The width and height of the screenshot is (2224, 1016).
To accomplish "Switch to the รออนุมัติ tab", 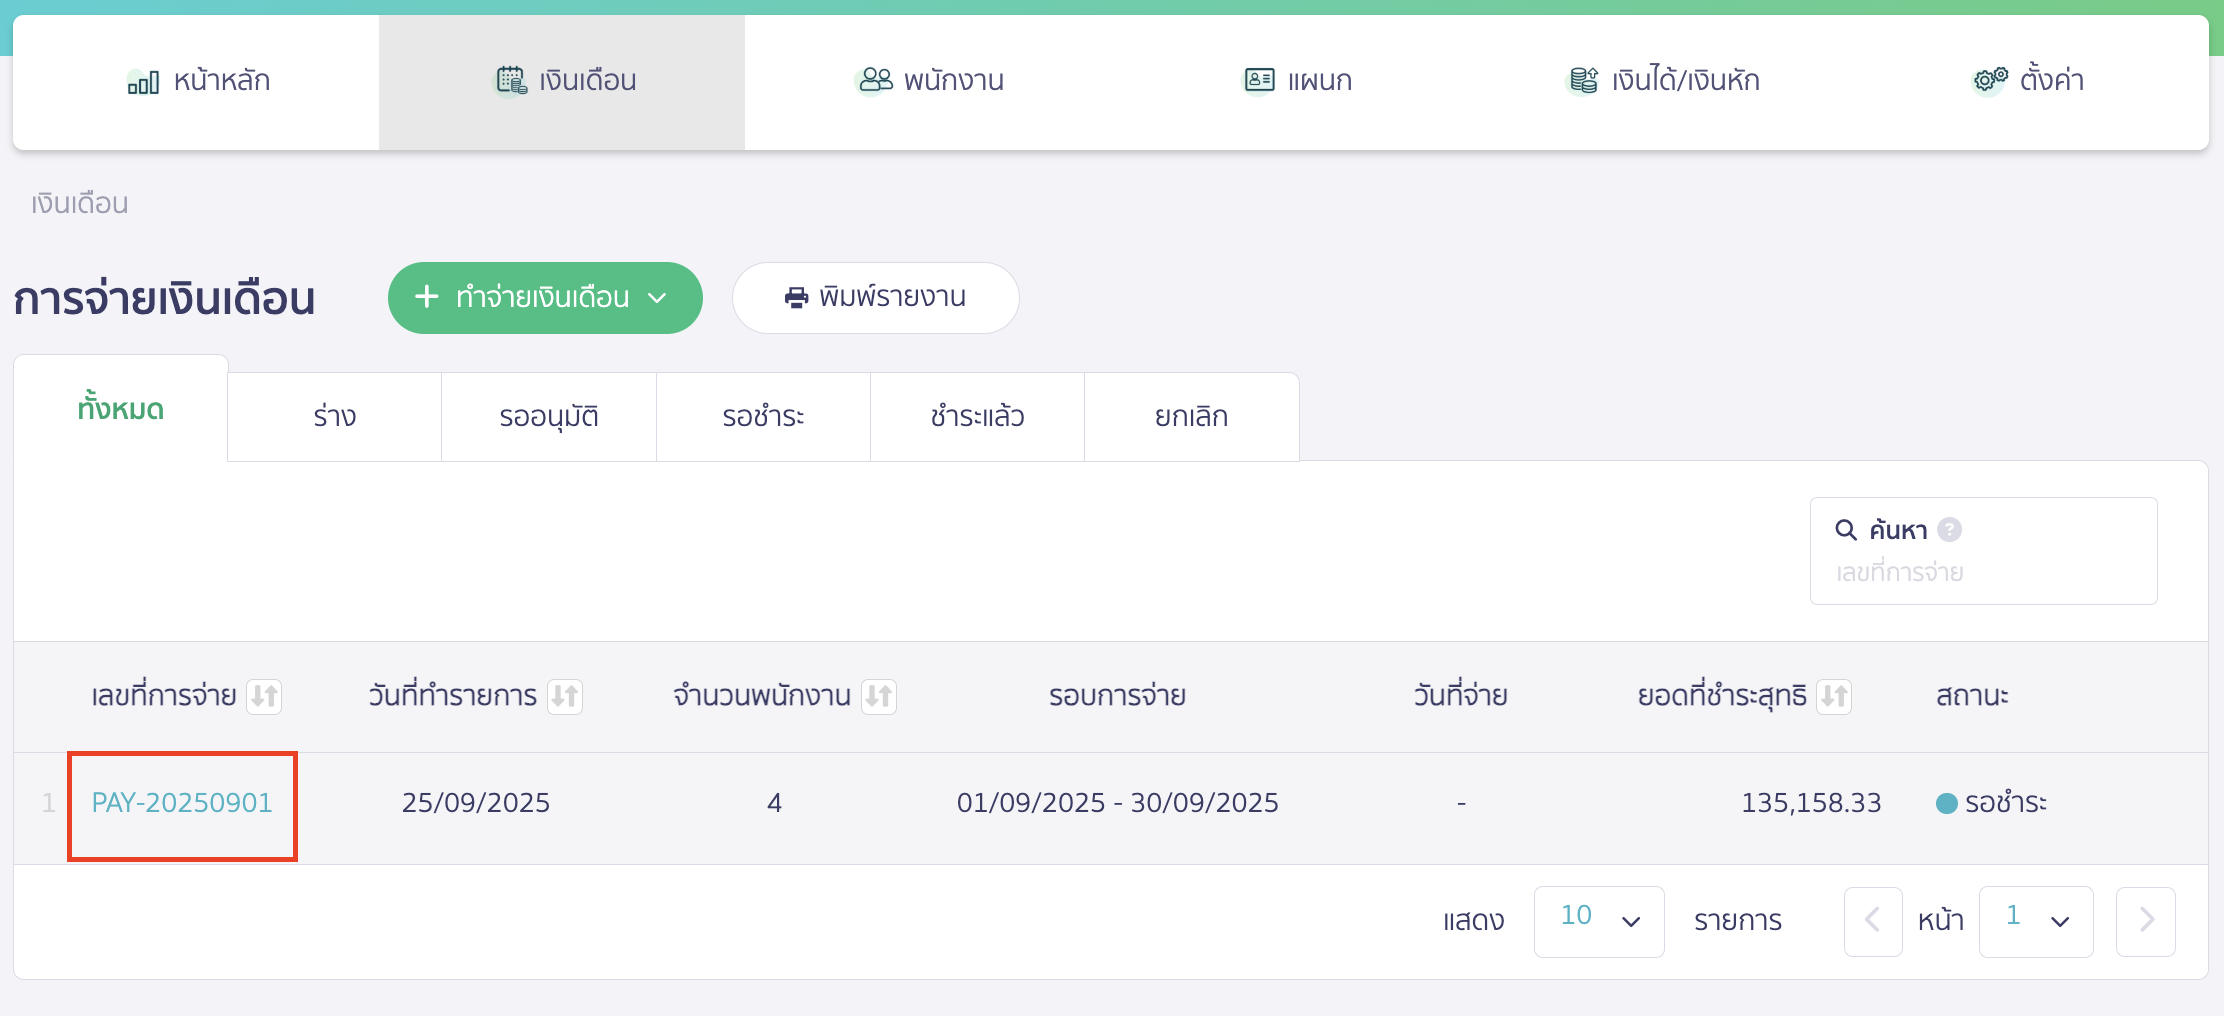I will 548,417.
